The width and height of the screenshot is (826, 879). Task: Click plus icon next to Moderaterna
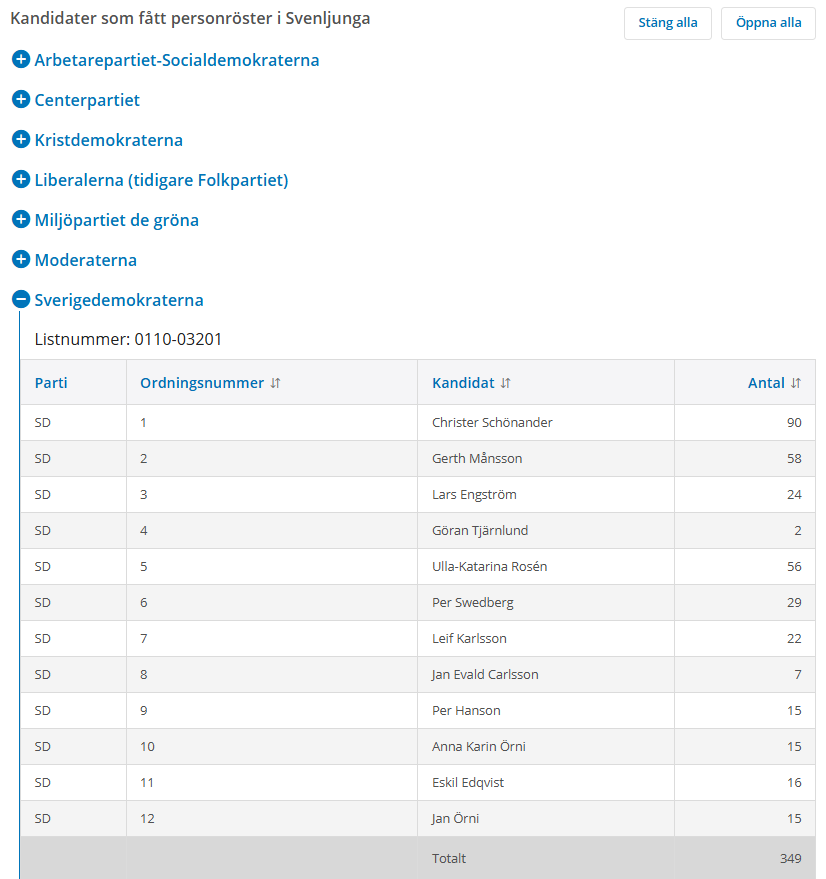(20, 260)
